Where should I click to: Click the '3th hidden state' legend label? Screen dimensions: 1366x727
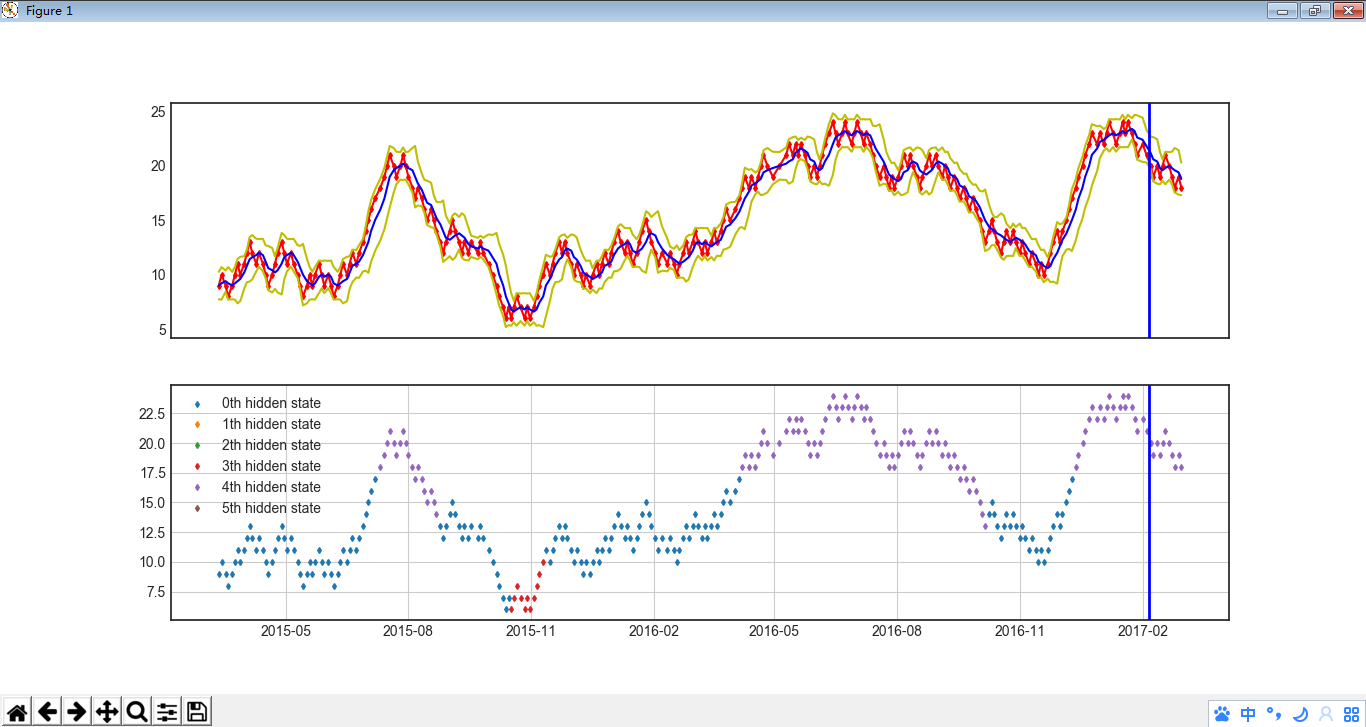click(271, 466)
